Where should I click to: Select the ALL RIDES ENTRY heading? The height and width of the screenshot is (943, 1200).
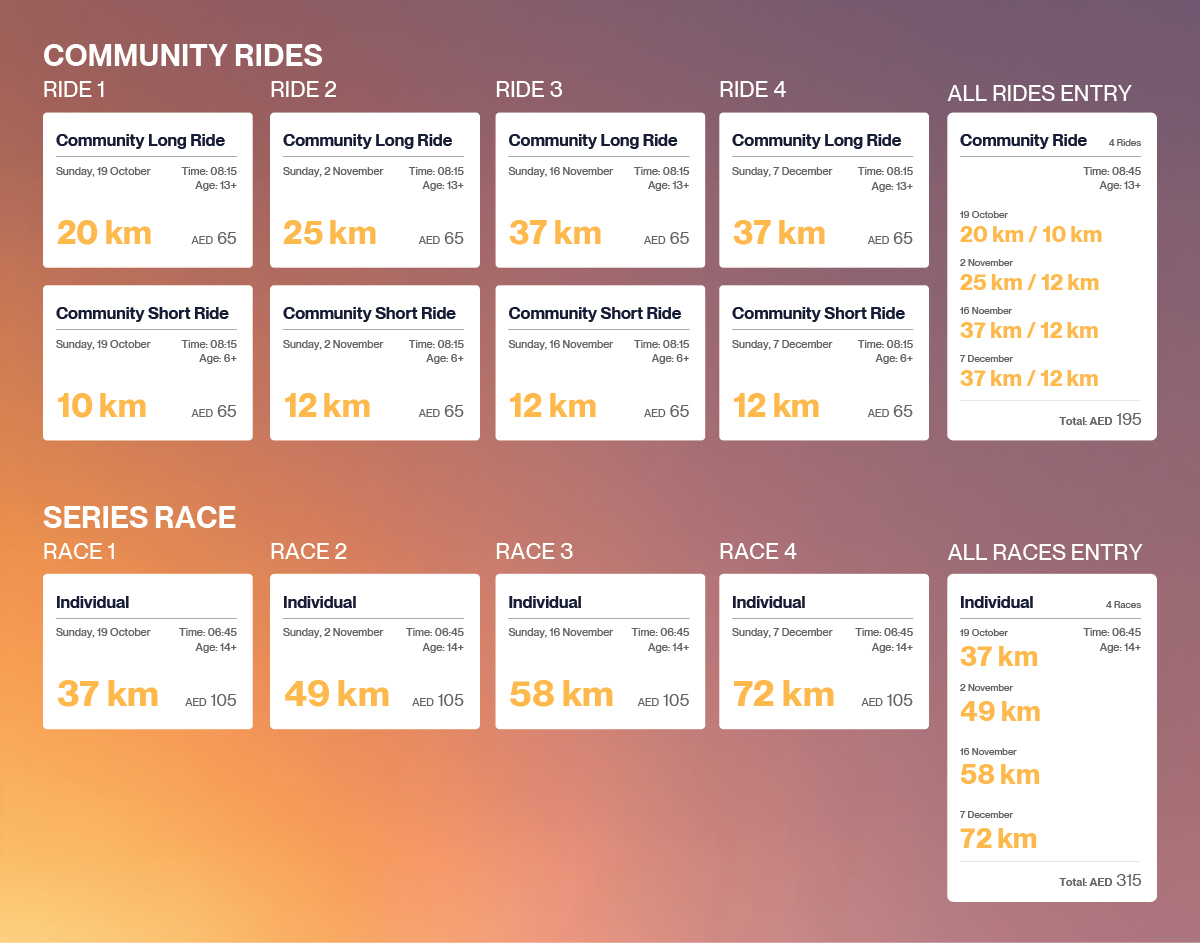point(1039,94)
